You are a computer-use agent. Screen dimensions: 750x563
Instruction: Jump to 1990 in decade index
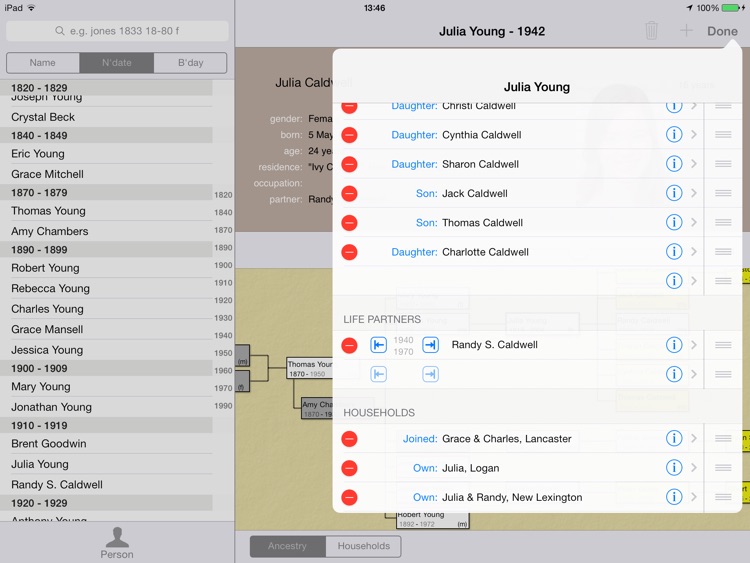coord(223,406)
